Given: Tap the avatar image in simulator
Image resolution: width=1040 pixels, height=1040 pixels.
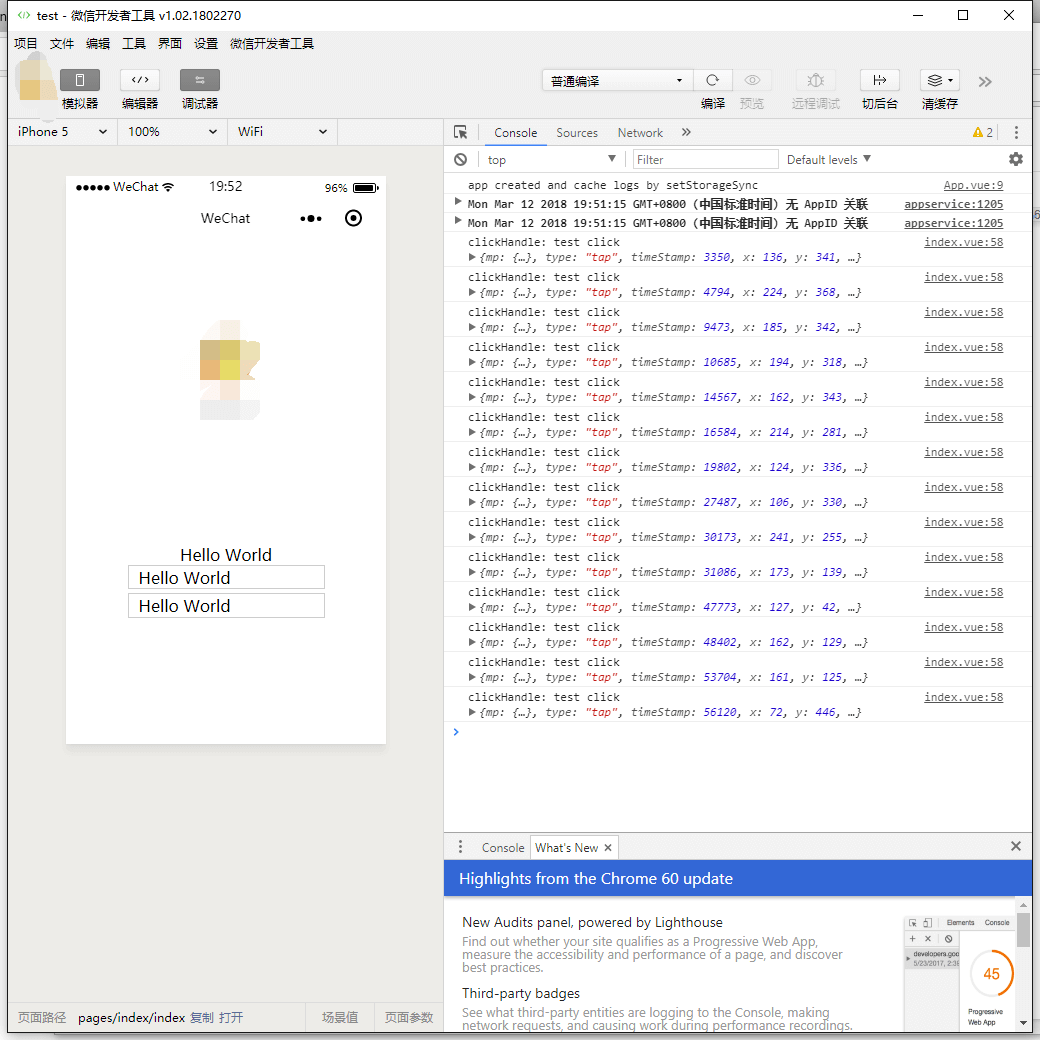Looking at the screenshot, I should [x=229, y=370].
